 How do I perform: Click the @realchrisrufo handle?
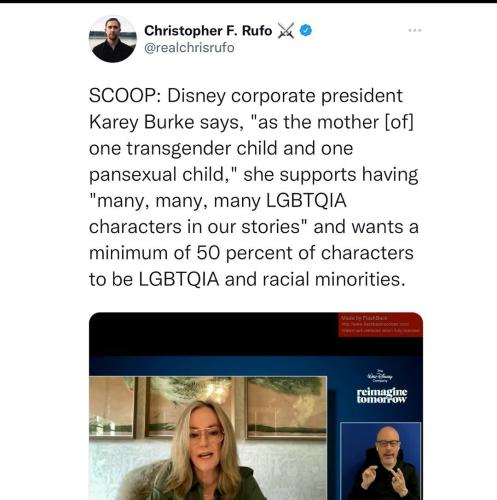tap(189, 48)
